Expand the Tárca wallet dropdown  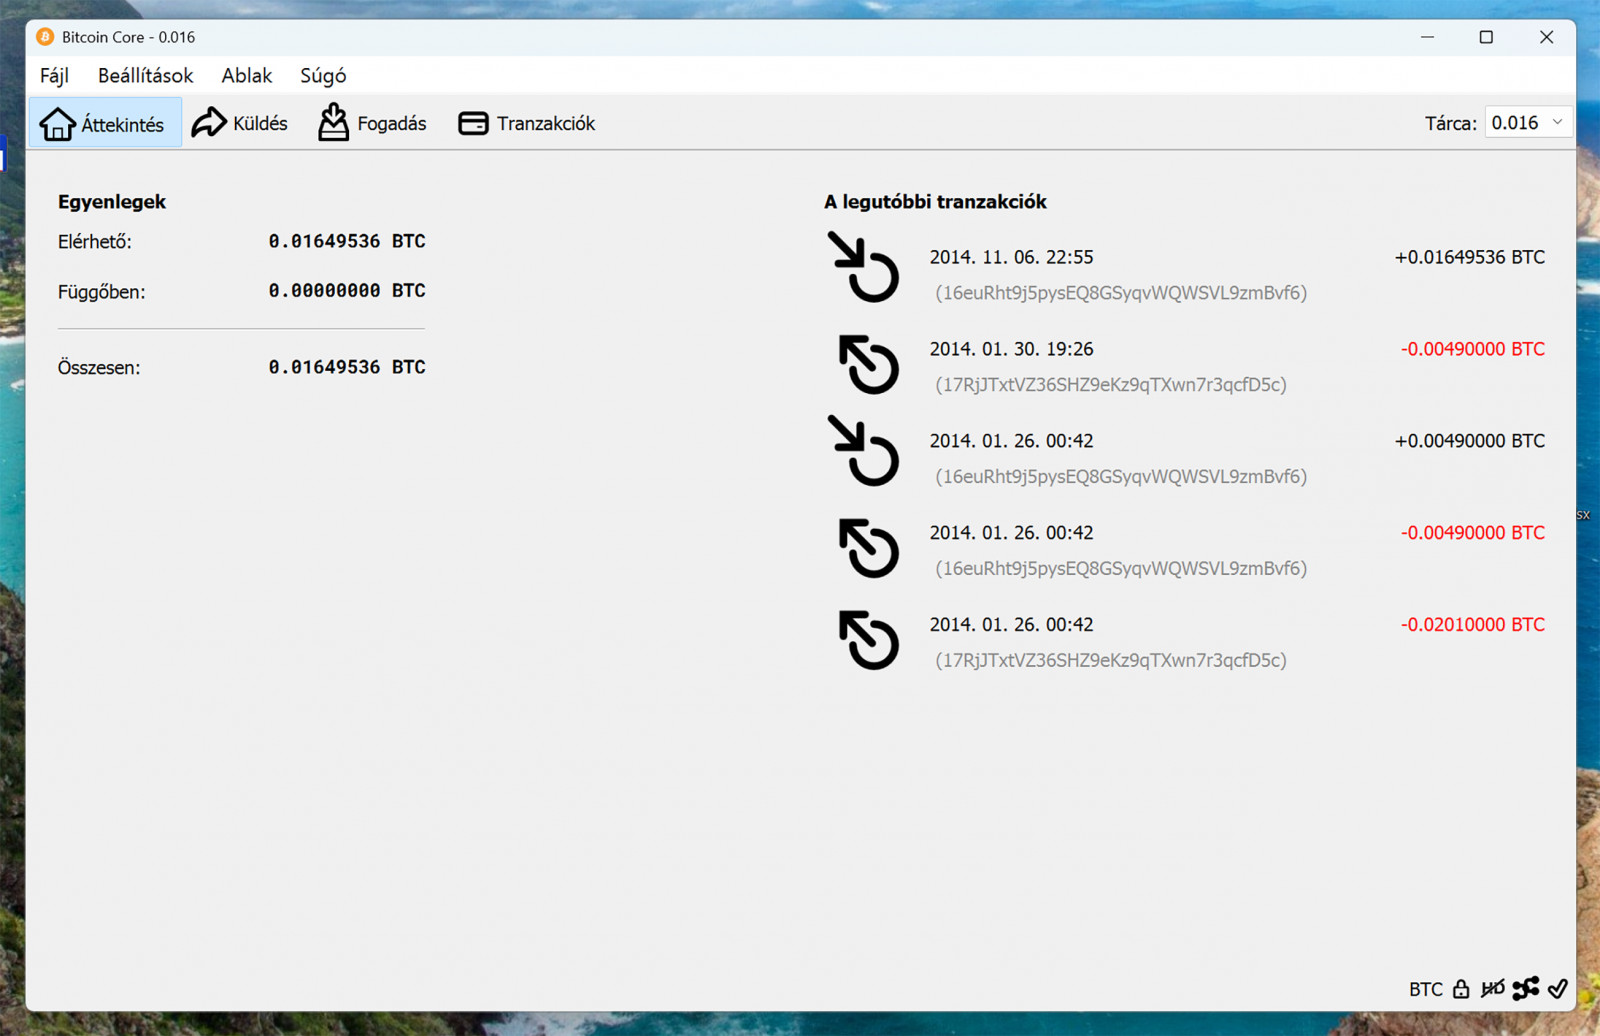(1528, 123)
